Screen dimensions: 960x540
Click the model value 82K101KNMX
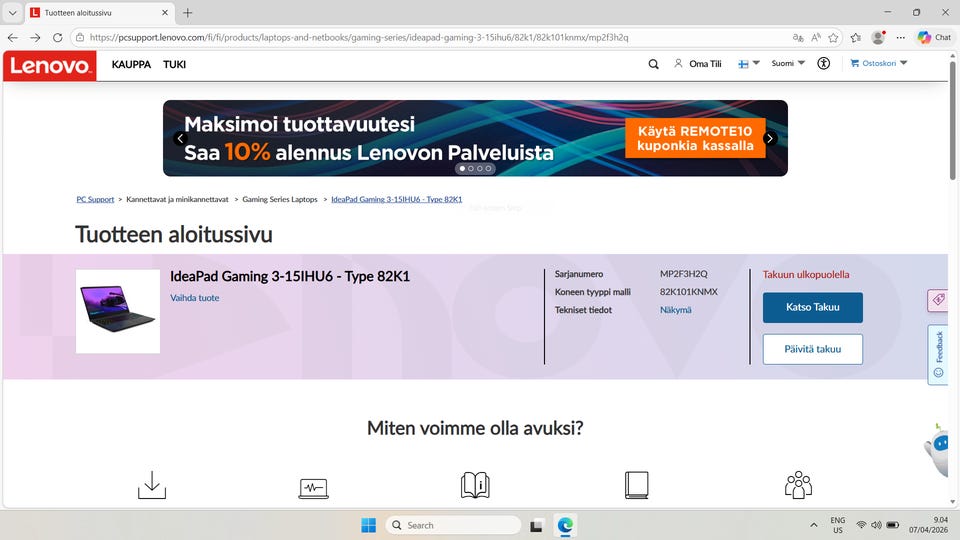point(689,291)
